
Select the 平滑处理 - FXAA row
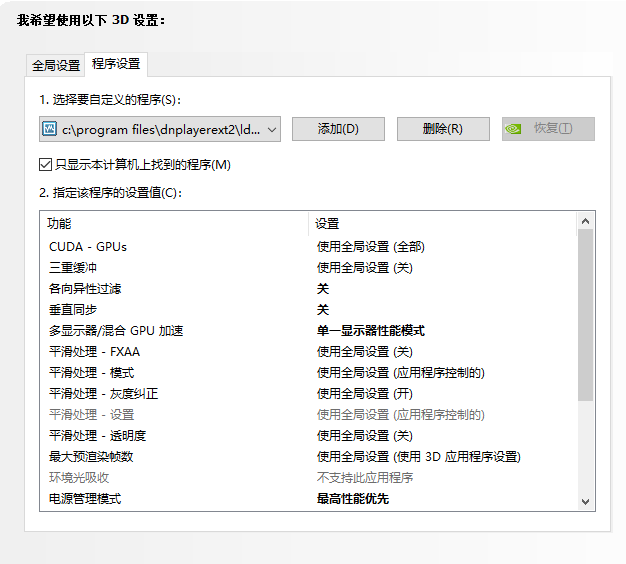coord(95,352)
